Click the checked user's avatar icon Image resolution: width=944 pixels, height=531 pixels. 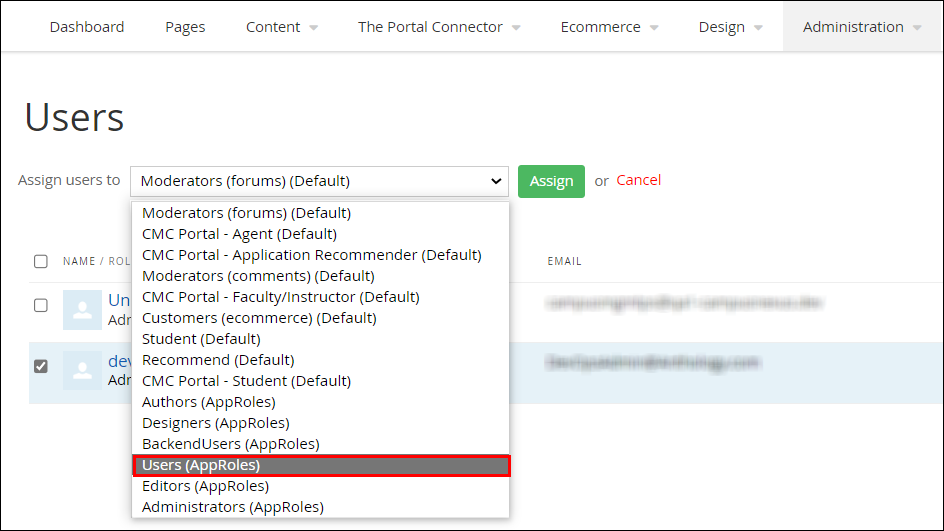(x=82, y=370)
